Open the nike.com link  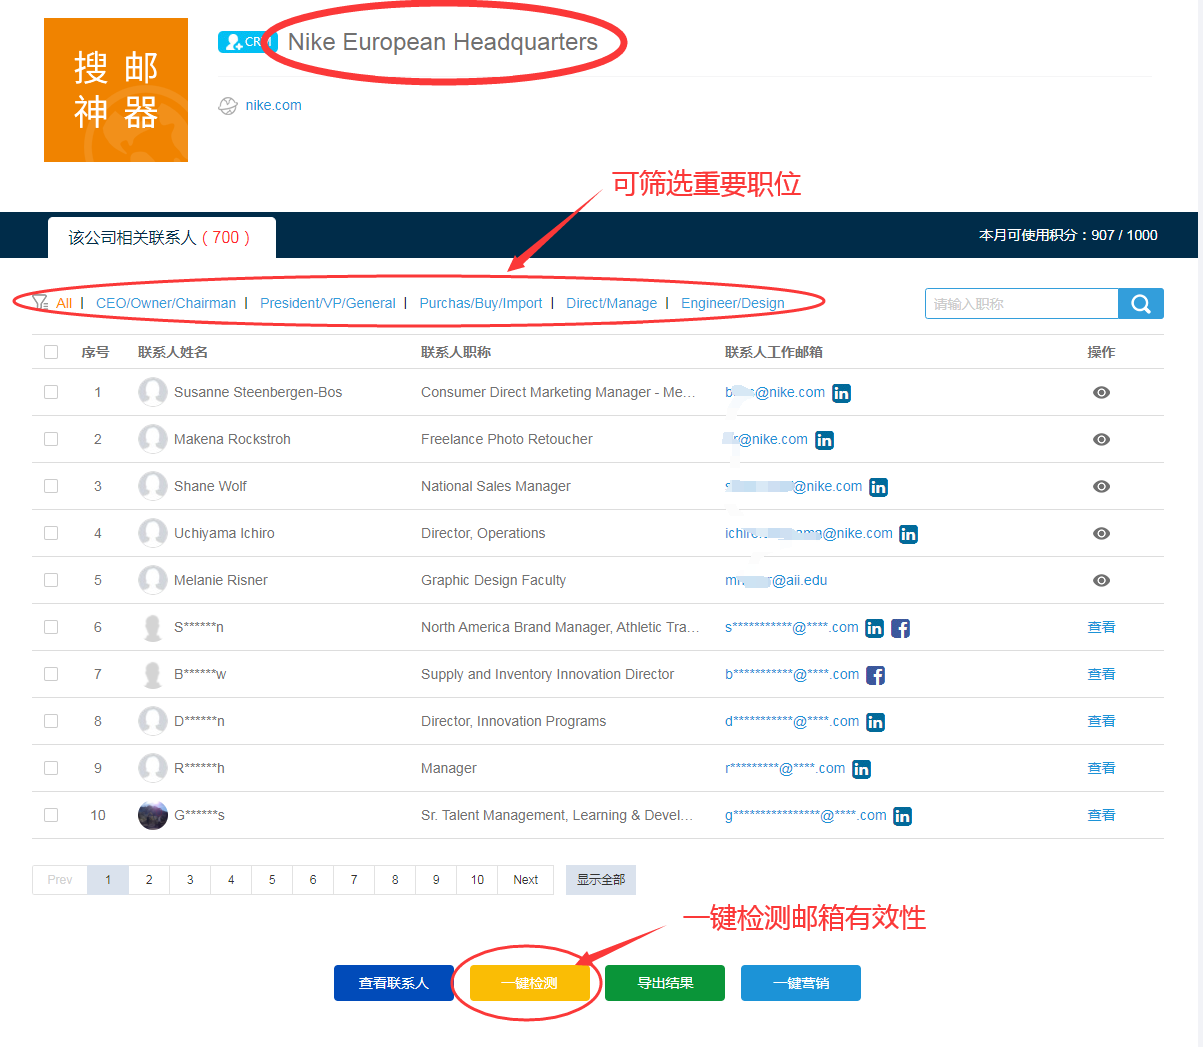click(273, 105)
